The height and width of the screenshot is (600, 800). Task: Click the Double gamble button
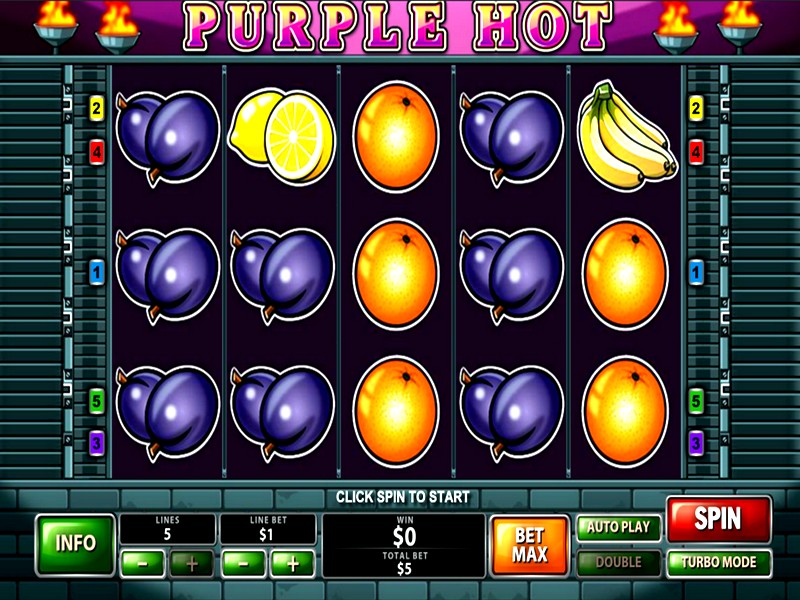click(x=618, y=562)
